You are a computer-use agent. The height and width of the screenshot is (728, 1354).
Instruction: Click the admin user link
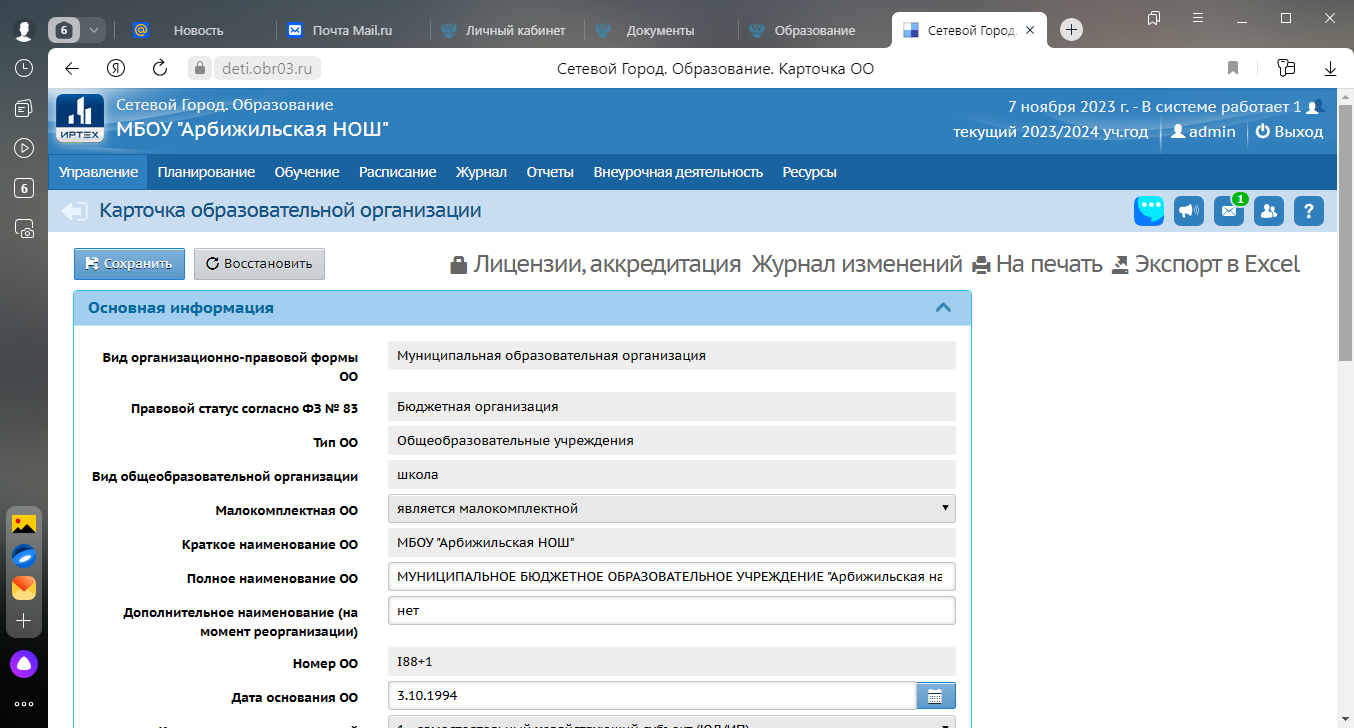[1203, 132]
